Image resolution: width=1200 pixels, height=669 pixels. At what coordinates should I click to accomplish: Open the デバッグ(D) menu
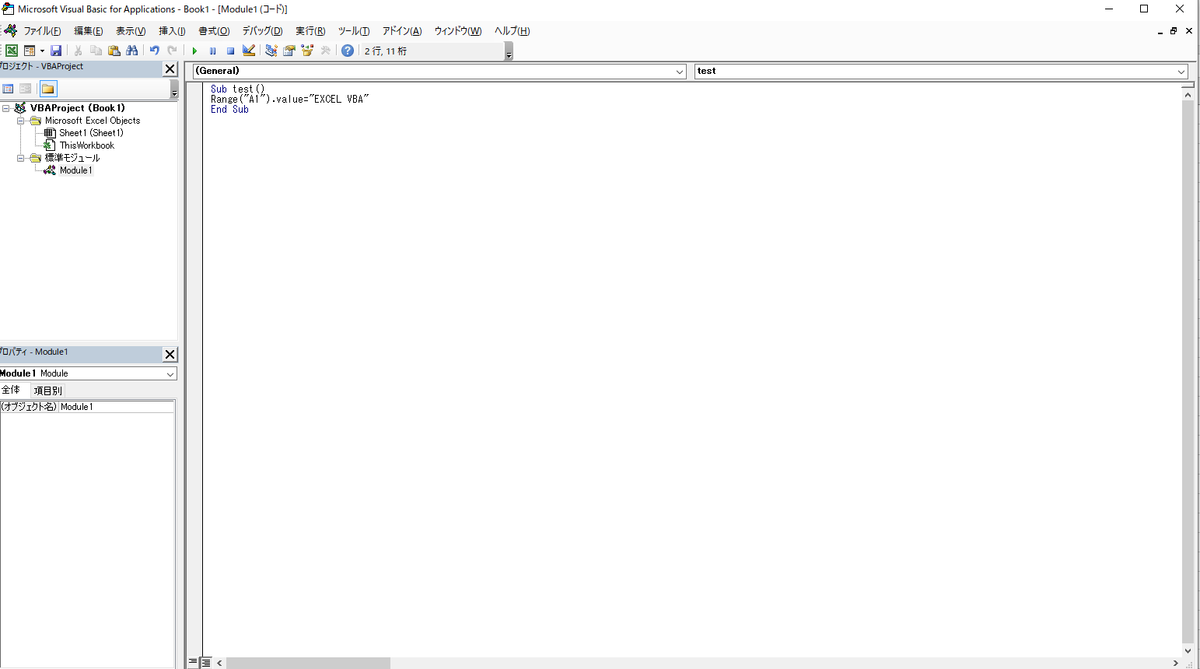(262, 31)
